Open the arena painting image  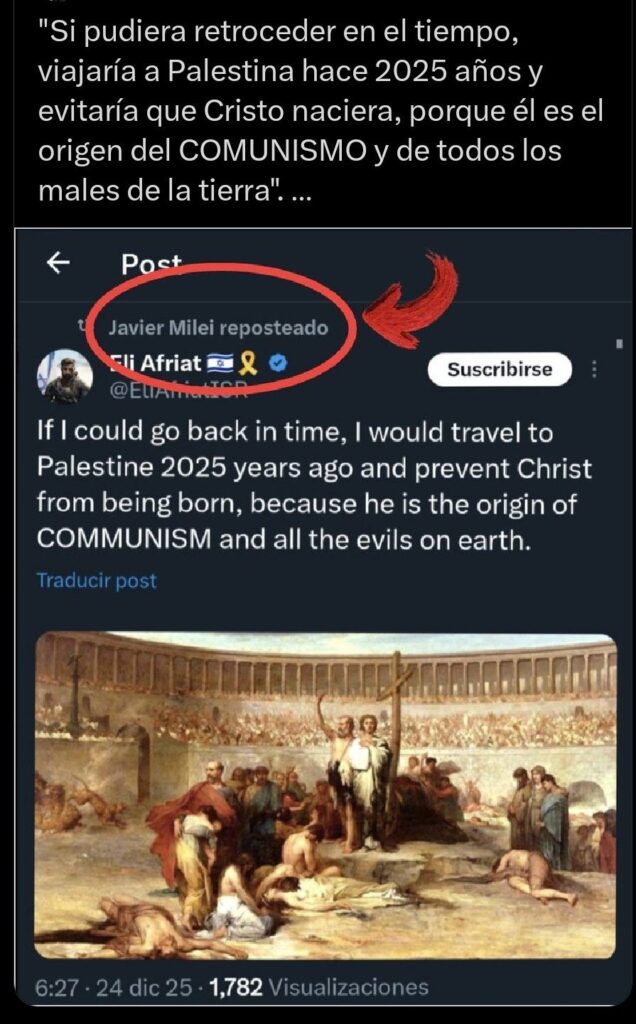(326, 795)
